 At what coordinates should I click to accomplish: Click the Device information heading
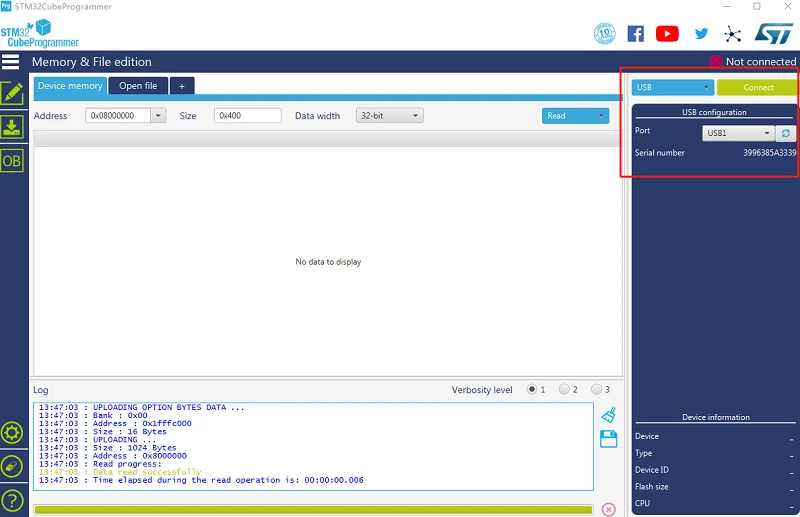pos(716,417)
